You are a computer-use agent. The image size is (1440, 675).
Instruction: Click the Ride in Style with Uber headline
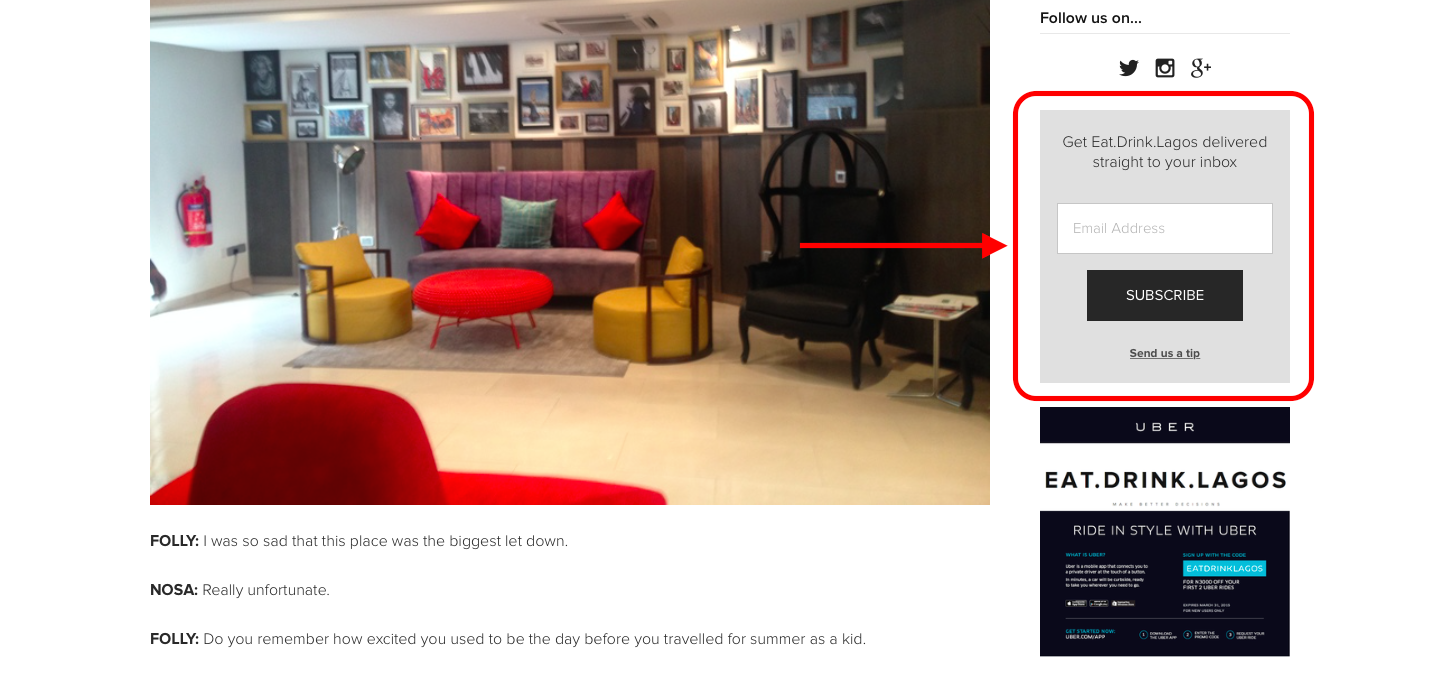click(x=1165, y=530)
